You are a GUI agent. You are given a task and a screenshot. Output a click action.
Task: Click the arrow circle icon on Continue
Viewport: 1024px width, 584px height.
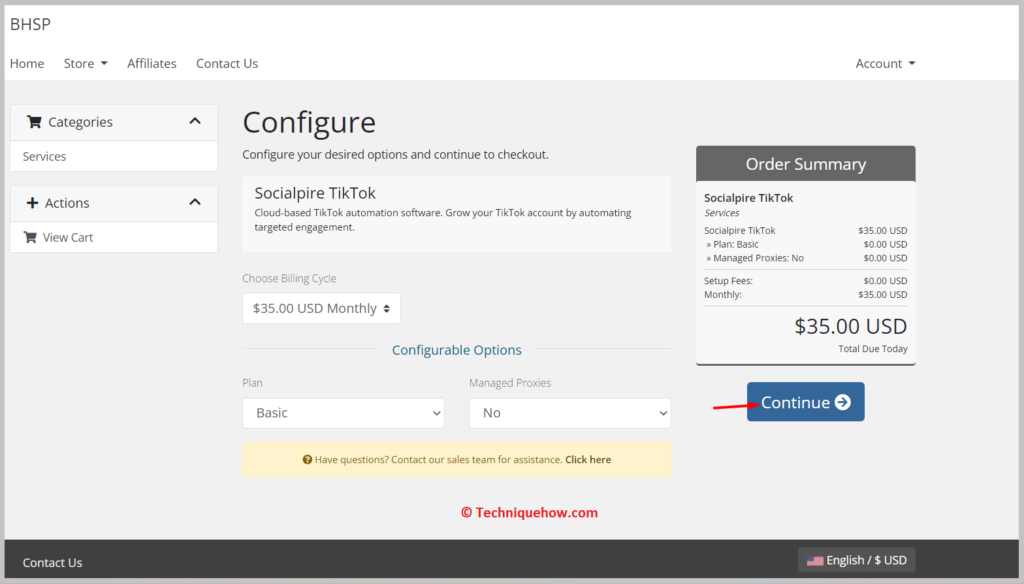point(843,402)
